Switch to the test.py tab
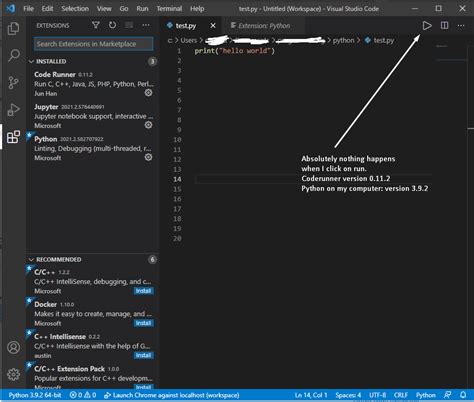The height and width of the screenshot is (402, 474). coord(186,26)
